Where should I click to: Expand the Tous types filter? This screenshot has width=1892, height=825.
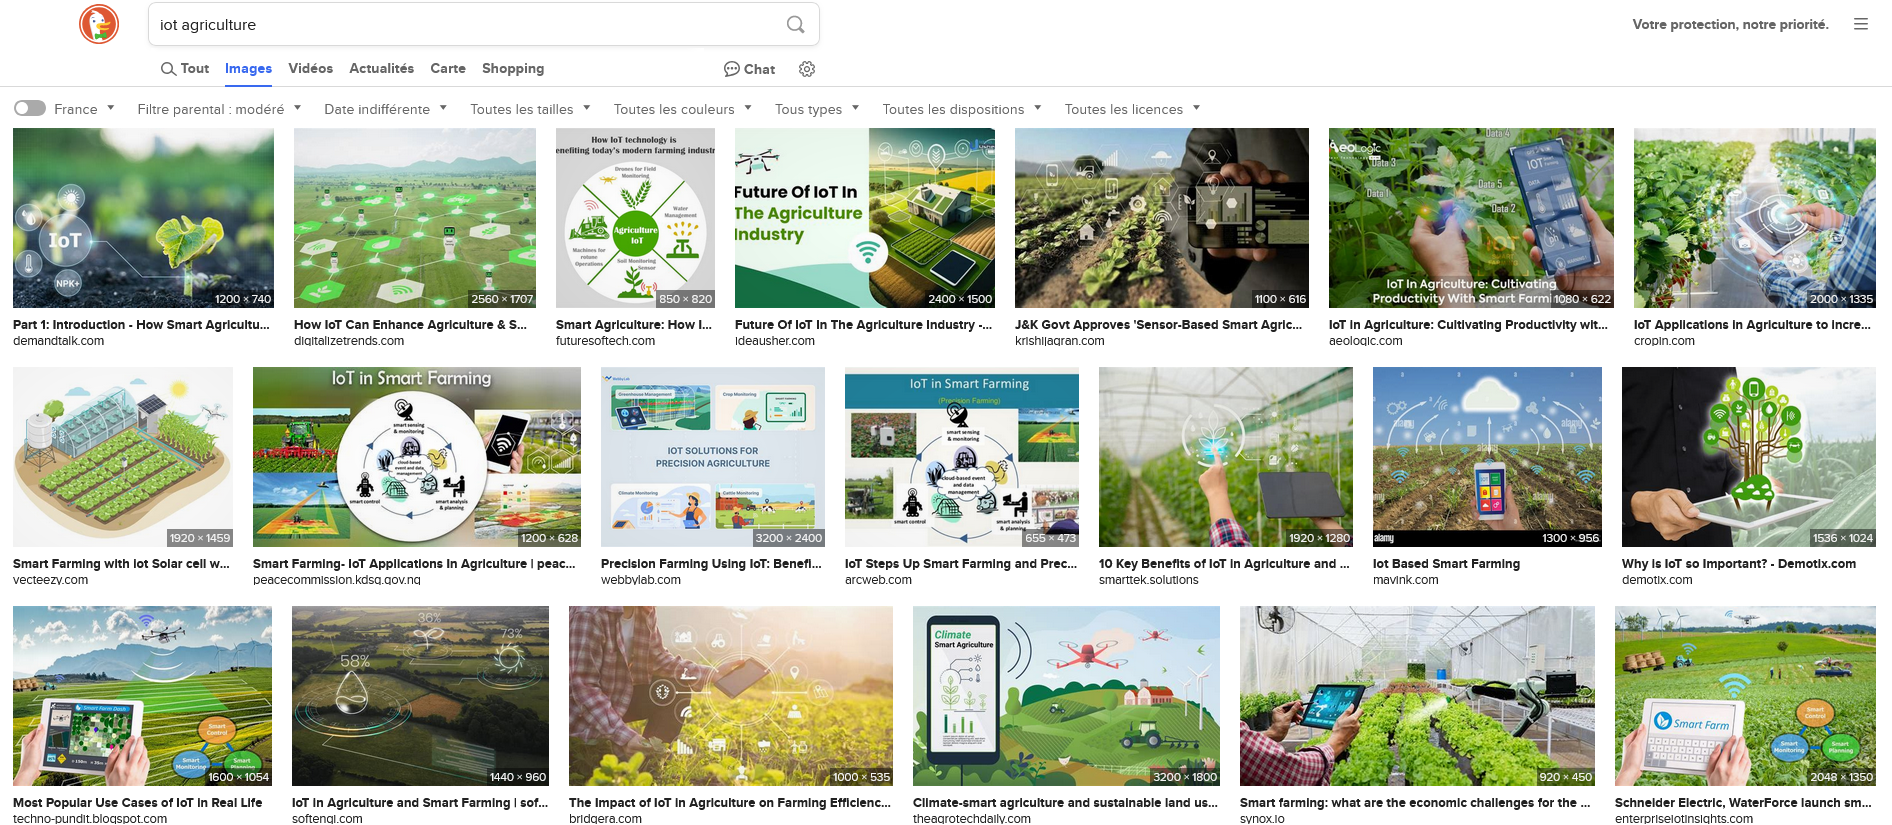[817, 109]
